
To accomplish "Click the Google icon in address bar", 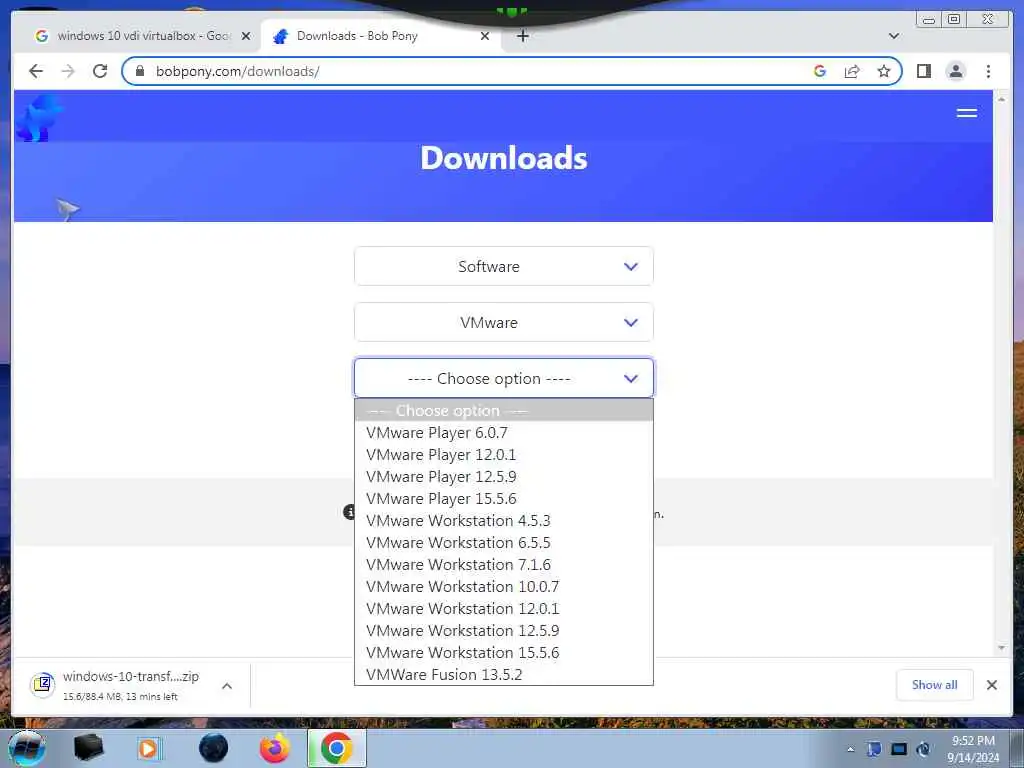I will point(820,71).
